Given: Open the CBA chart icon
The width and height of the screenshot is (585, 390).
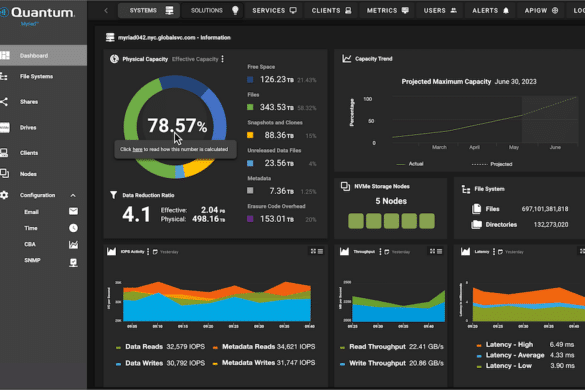Looking at the screenshot, I should click(73, 244).
